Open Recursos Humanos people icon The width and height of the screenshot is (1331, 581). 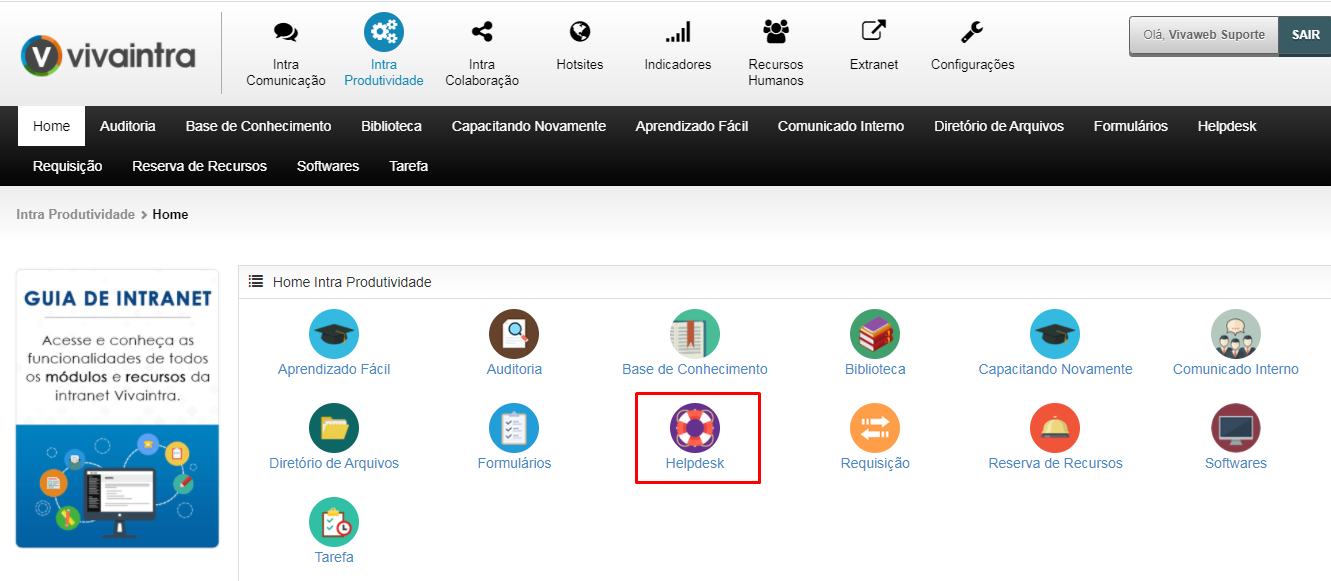776,32
